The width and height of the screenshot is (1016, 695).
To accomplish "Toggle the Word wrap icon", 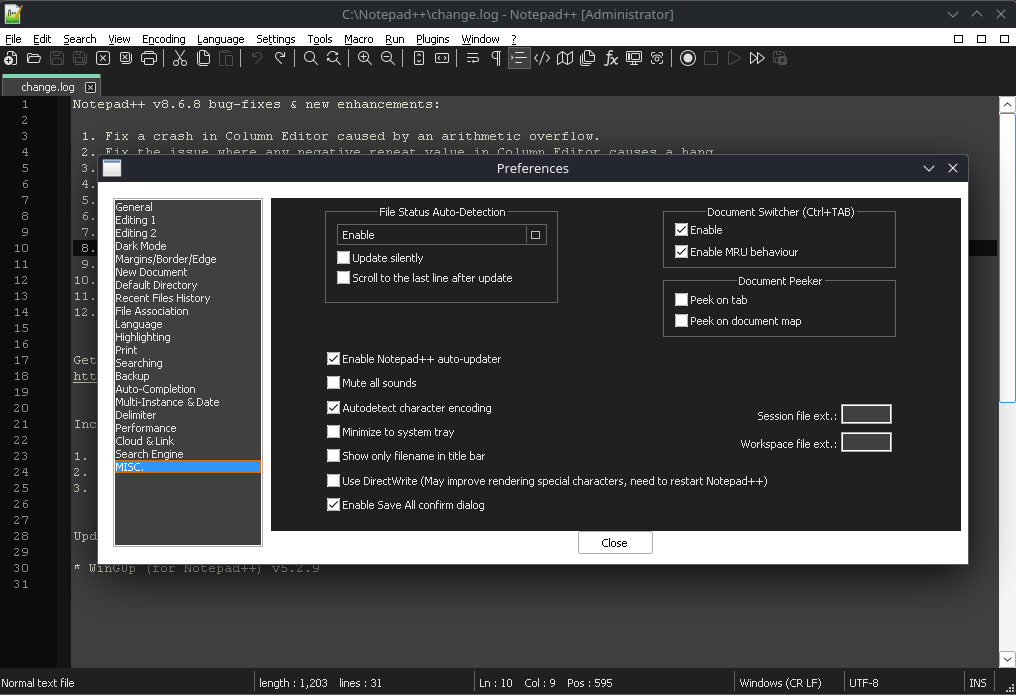I will (x=472, y=58).
